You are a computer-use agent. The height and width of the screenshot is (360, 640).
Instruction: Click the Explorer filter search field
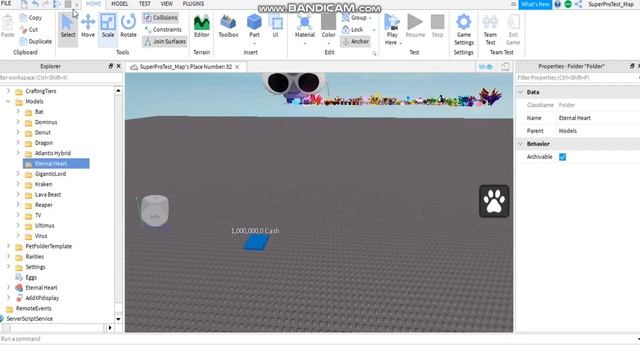tap(60, 78)
